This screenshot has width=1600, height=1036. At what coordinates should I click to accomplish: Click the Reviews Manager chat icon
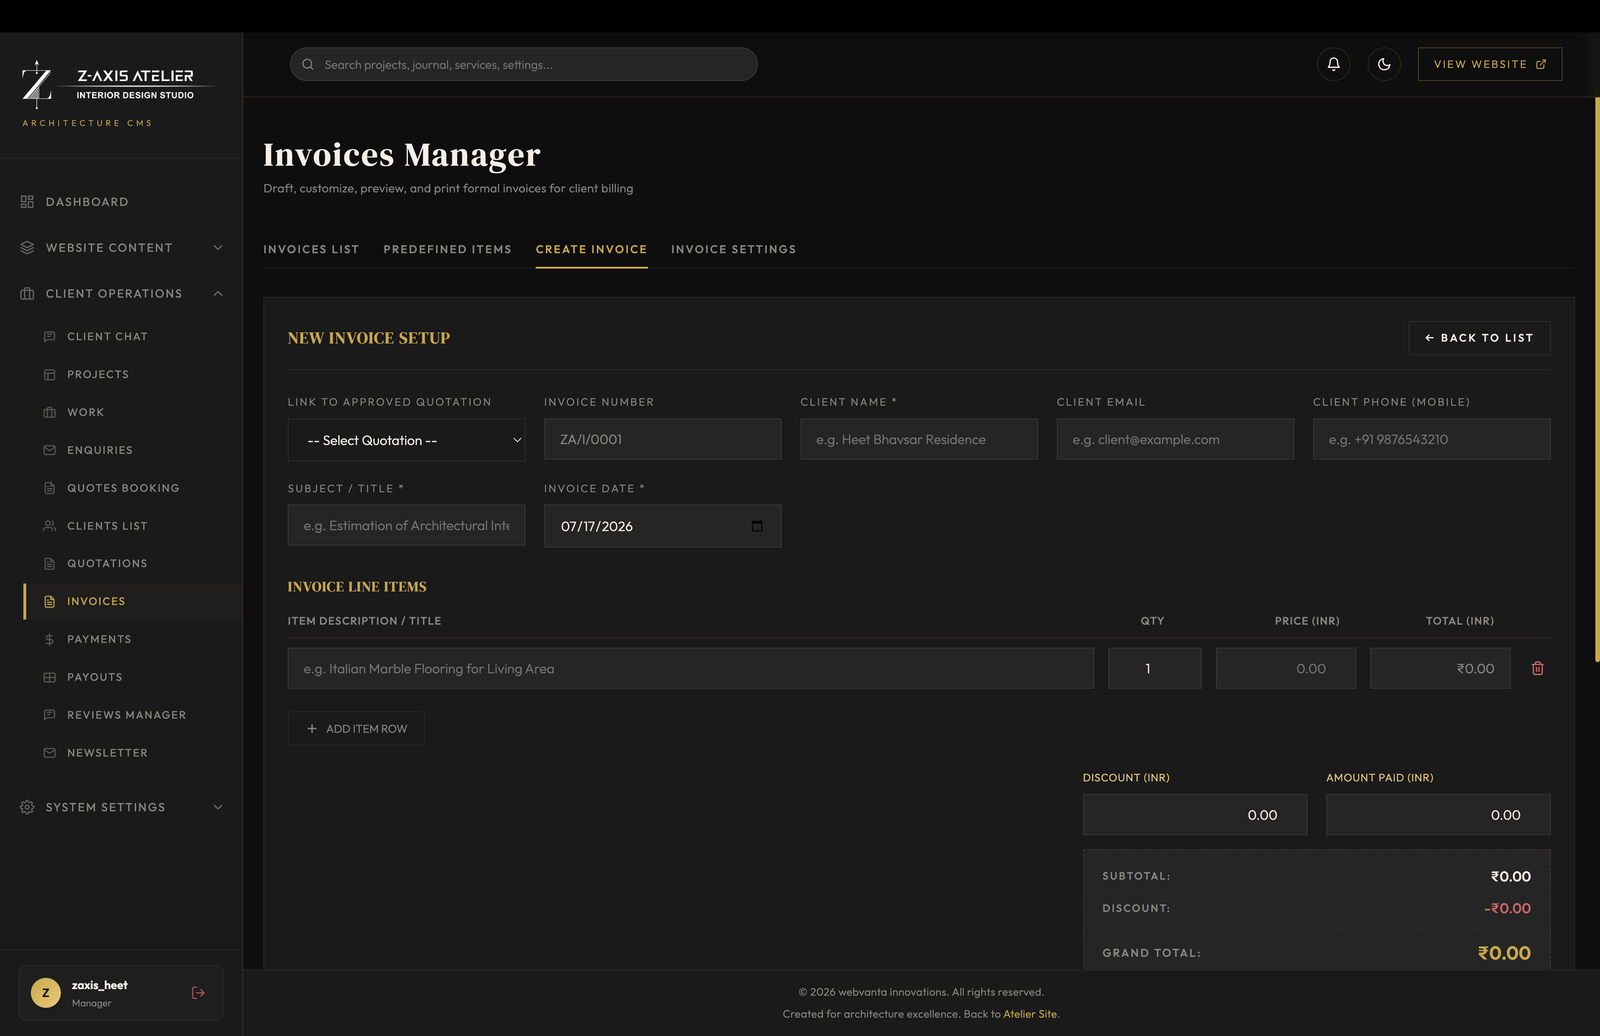tap(50, 715)
